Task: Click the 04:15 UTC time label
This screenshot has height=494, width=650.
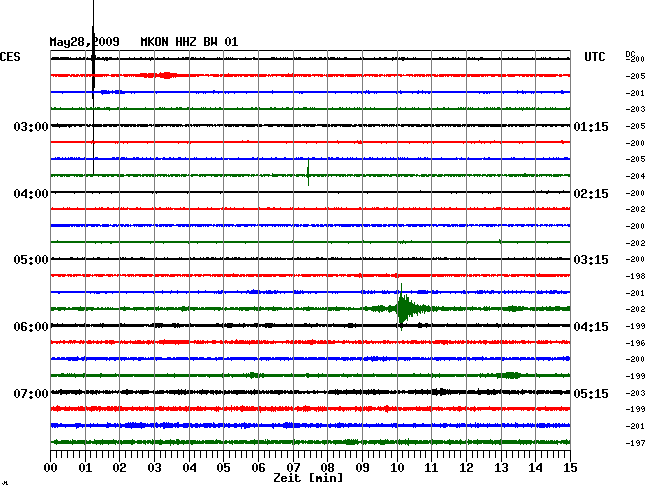Action: click(591, 327)
